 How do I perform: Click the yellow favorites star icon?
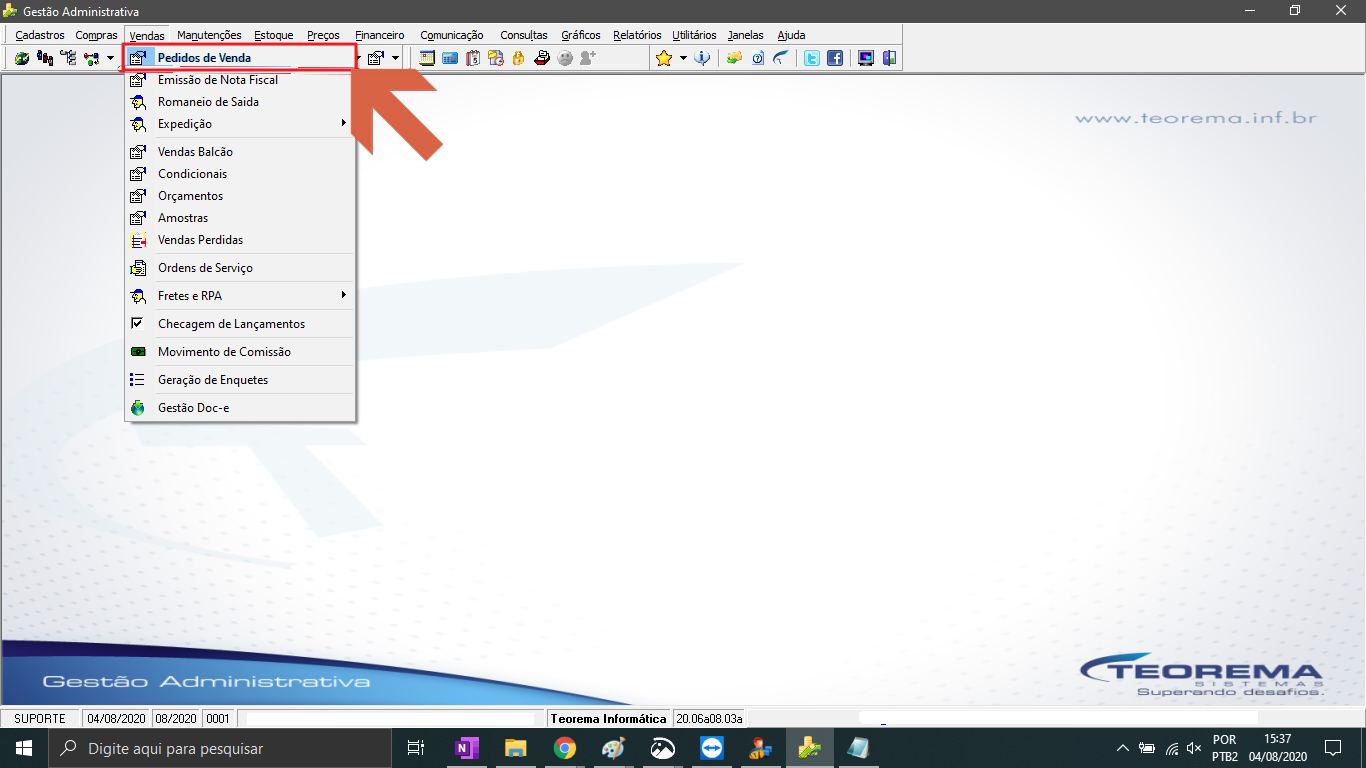pyautogui.click(x=664, y=59)
